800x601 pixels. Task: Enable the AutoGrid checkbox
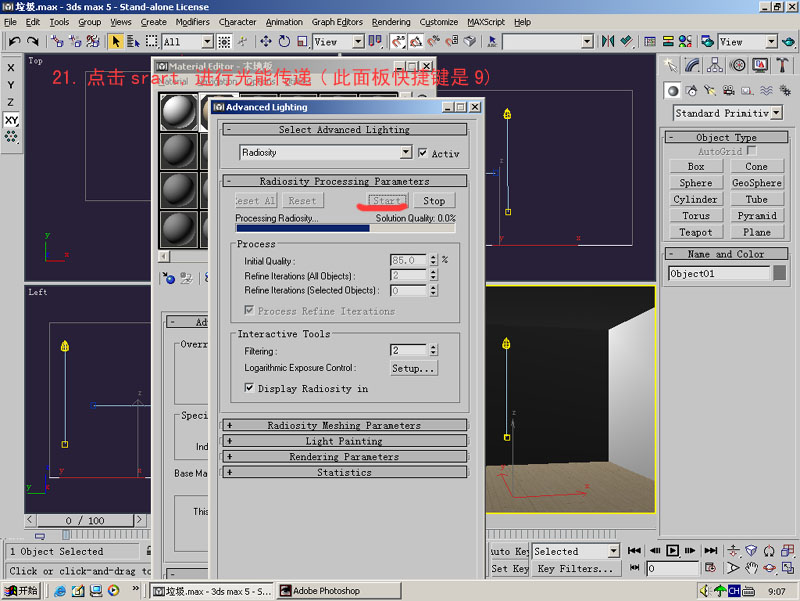(x=752, y=151)
